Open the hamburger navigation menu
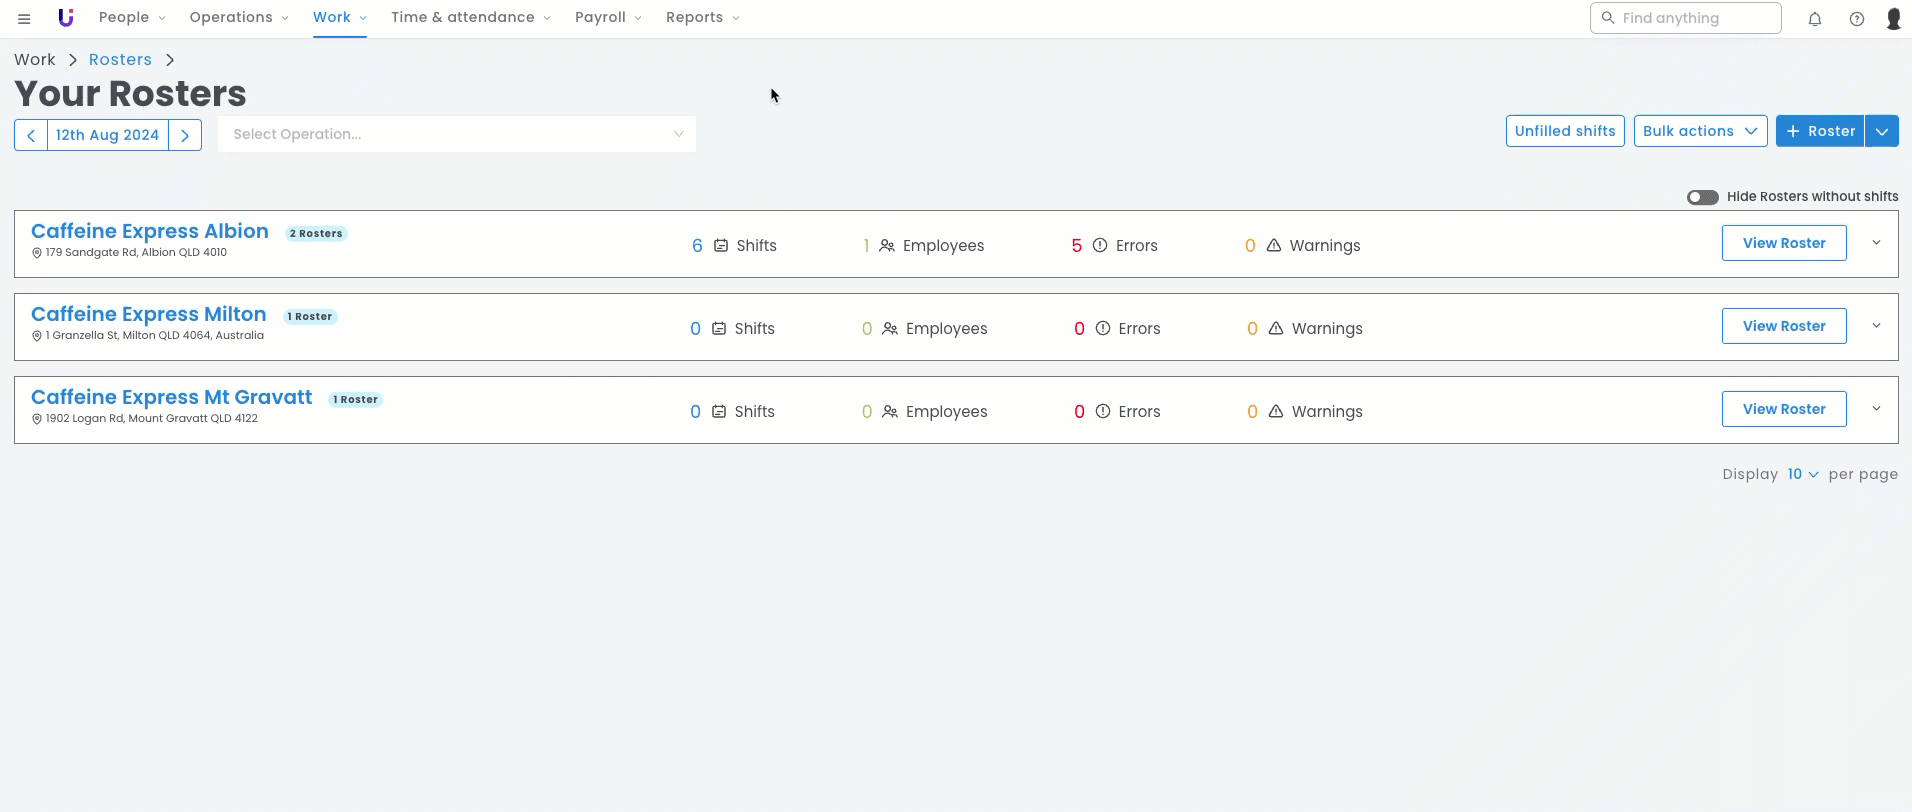This screenshot has height=812, width=1912. click(24, 18)
